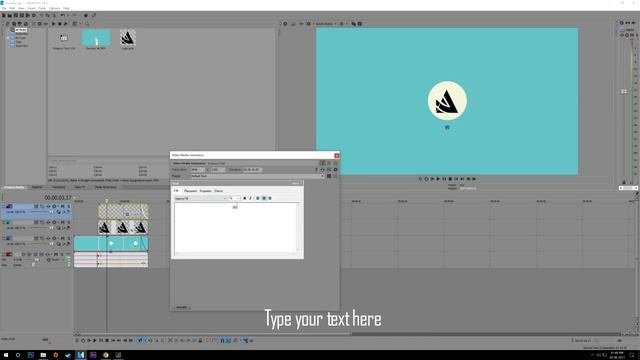640x360 pixels.
Task: Switch to the Explorer tab
Action: (x=37, y=187)
